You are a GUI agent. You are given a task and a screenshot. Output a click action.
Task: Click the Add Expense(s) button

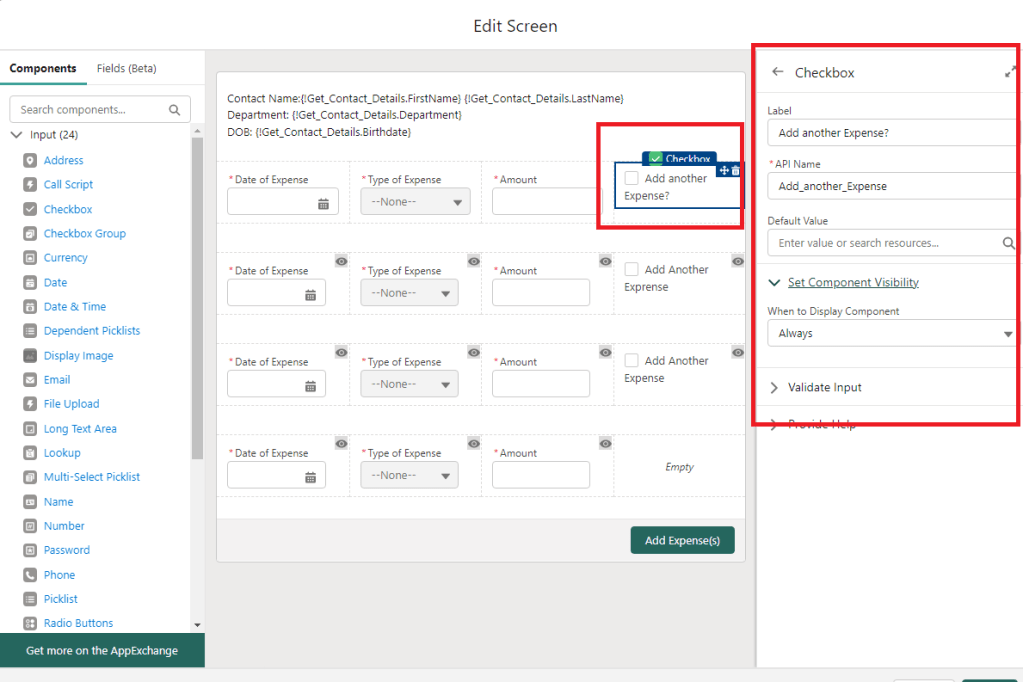click(x=682, y=540)
